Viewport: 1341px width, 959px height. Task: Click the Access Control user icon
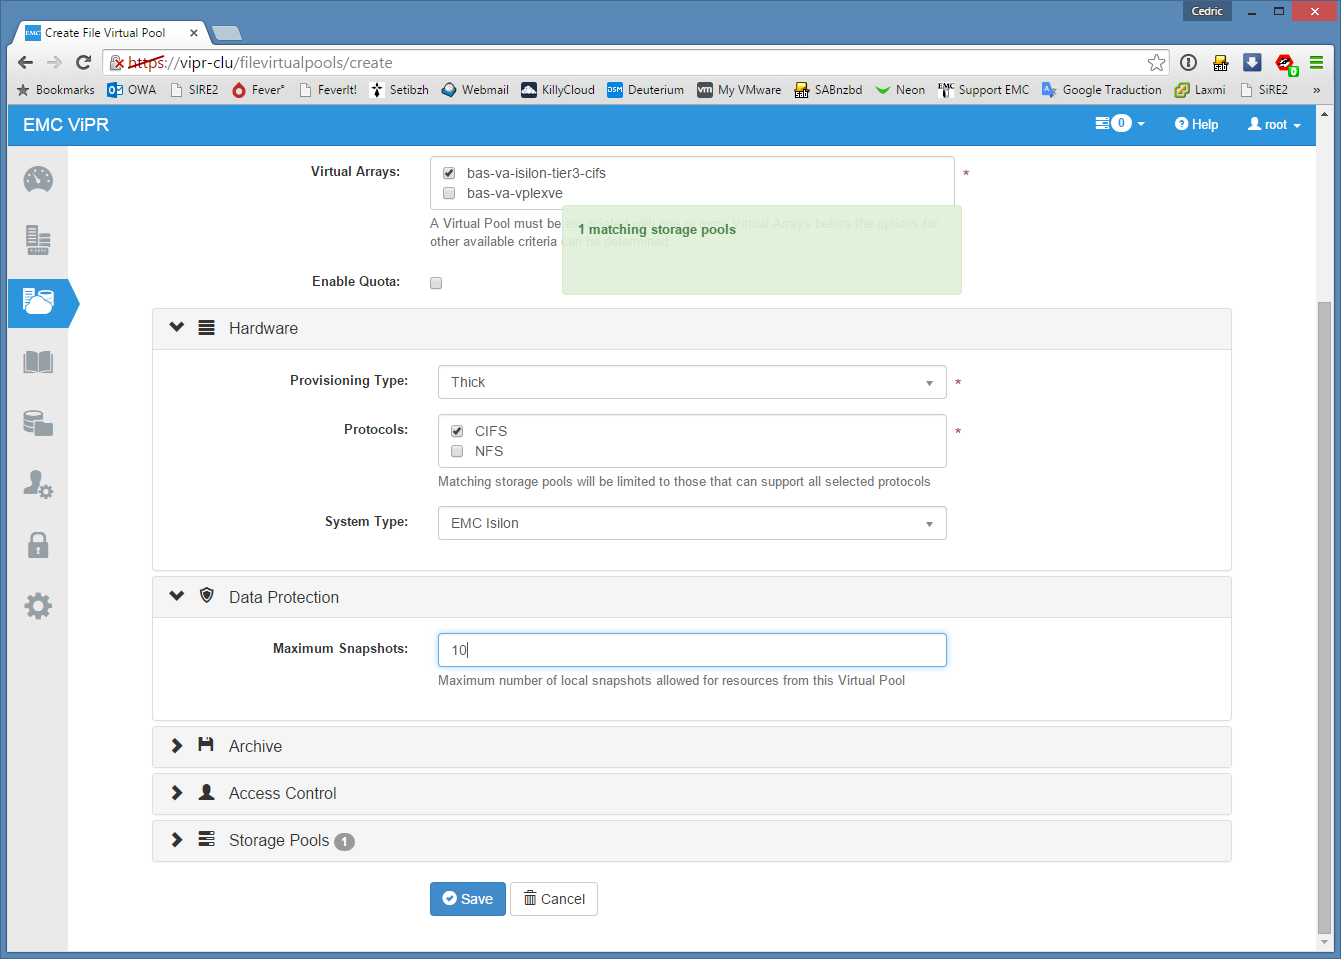pos(207,792)
